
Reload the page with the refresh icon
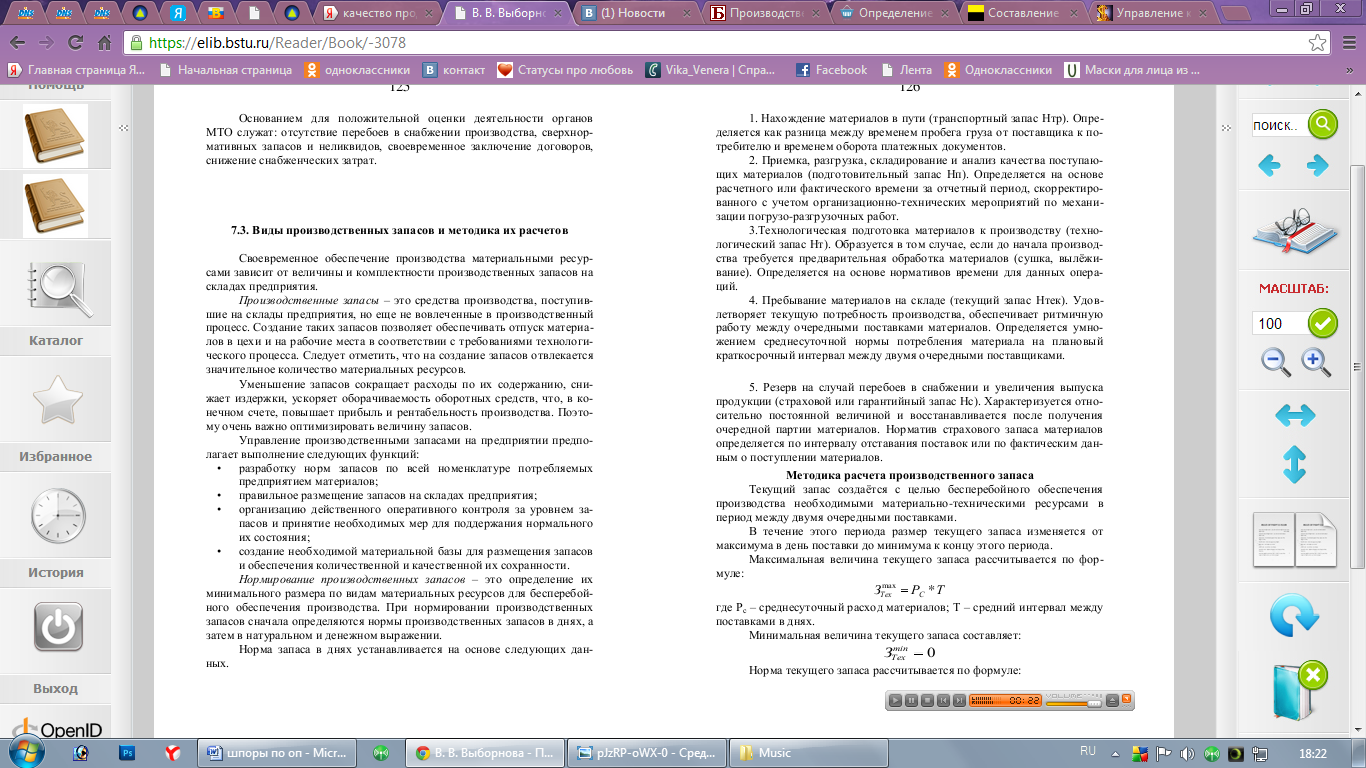[76, 43]
